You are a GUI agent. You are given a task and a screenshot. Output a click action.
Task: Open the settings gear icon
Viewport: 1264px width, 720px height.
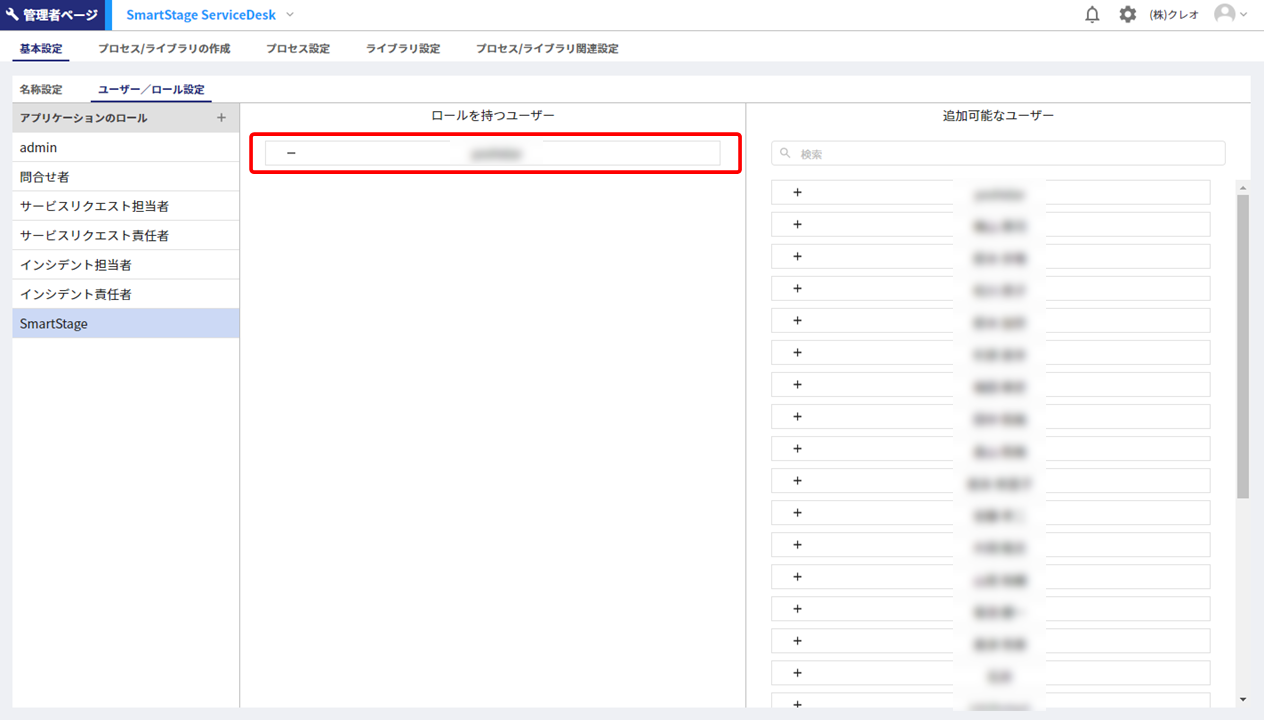point(1127,15)
